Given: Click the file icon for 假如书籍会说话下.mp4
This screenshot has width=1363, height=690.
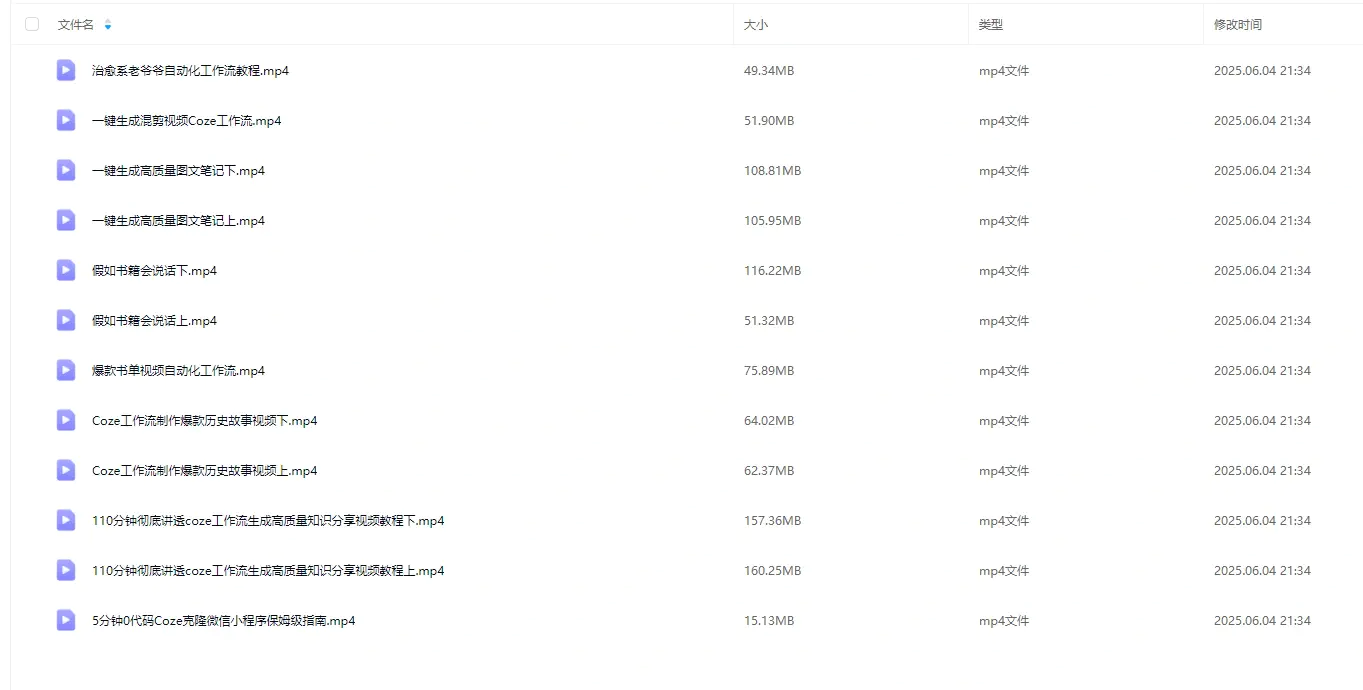Looking at the screenshot, I should click(66, 271).
